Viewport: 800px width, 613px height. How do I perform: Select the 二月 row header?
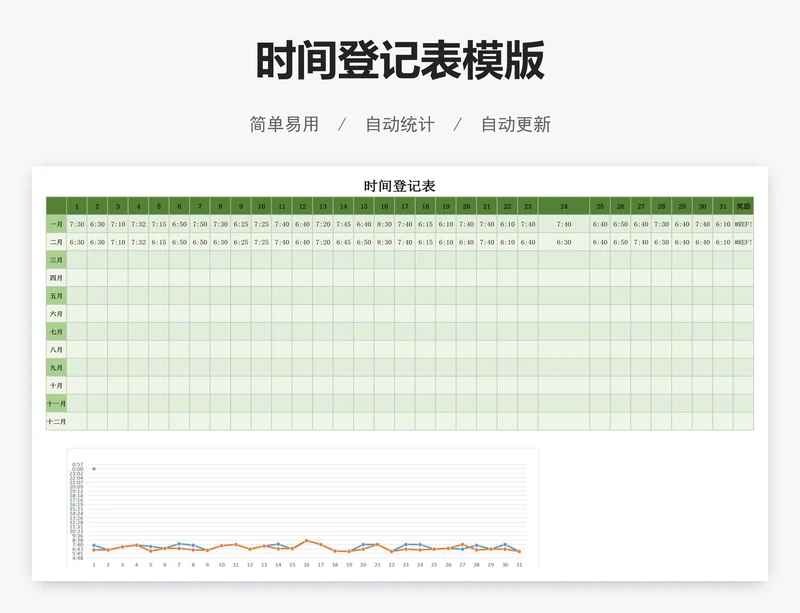click(56, 242)
